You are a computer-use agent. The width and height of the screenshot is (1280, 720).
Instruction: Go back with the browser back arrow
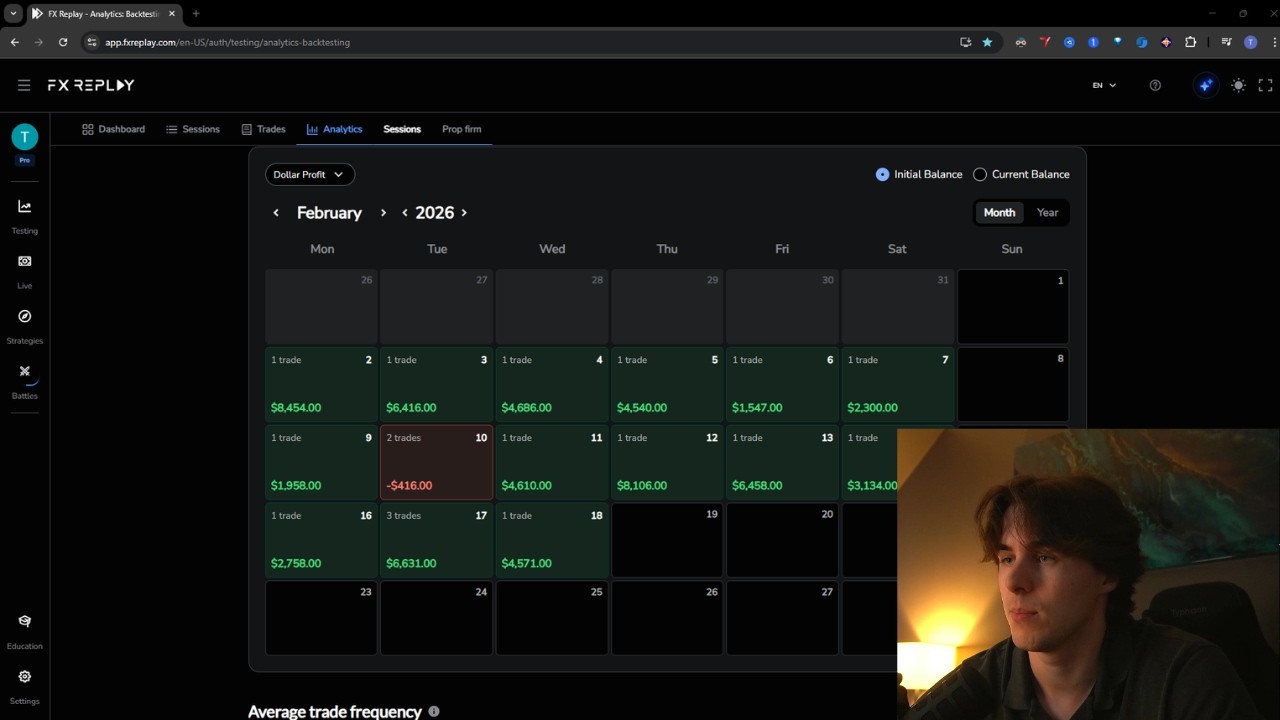click(15, 42)
